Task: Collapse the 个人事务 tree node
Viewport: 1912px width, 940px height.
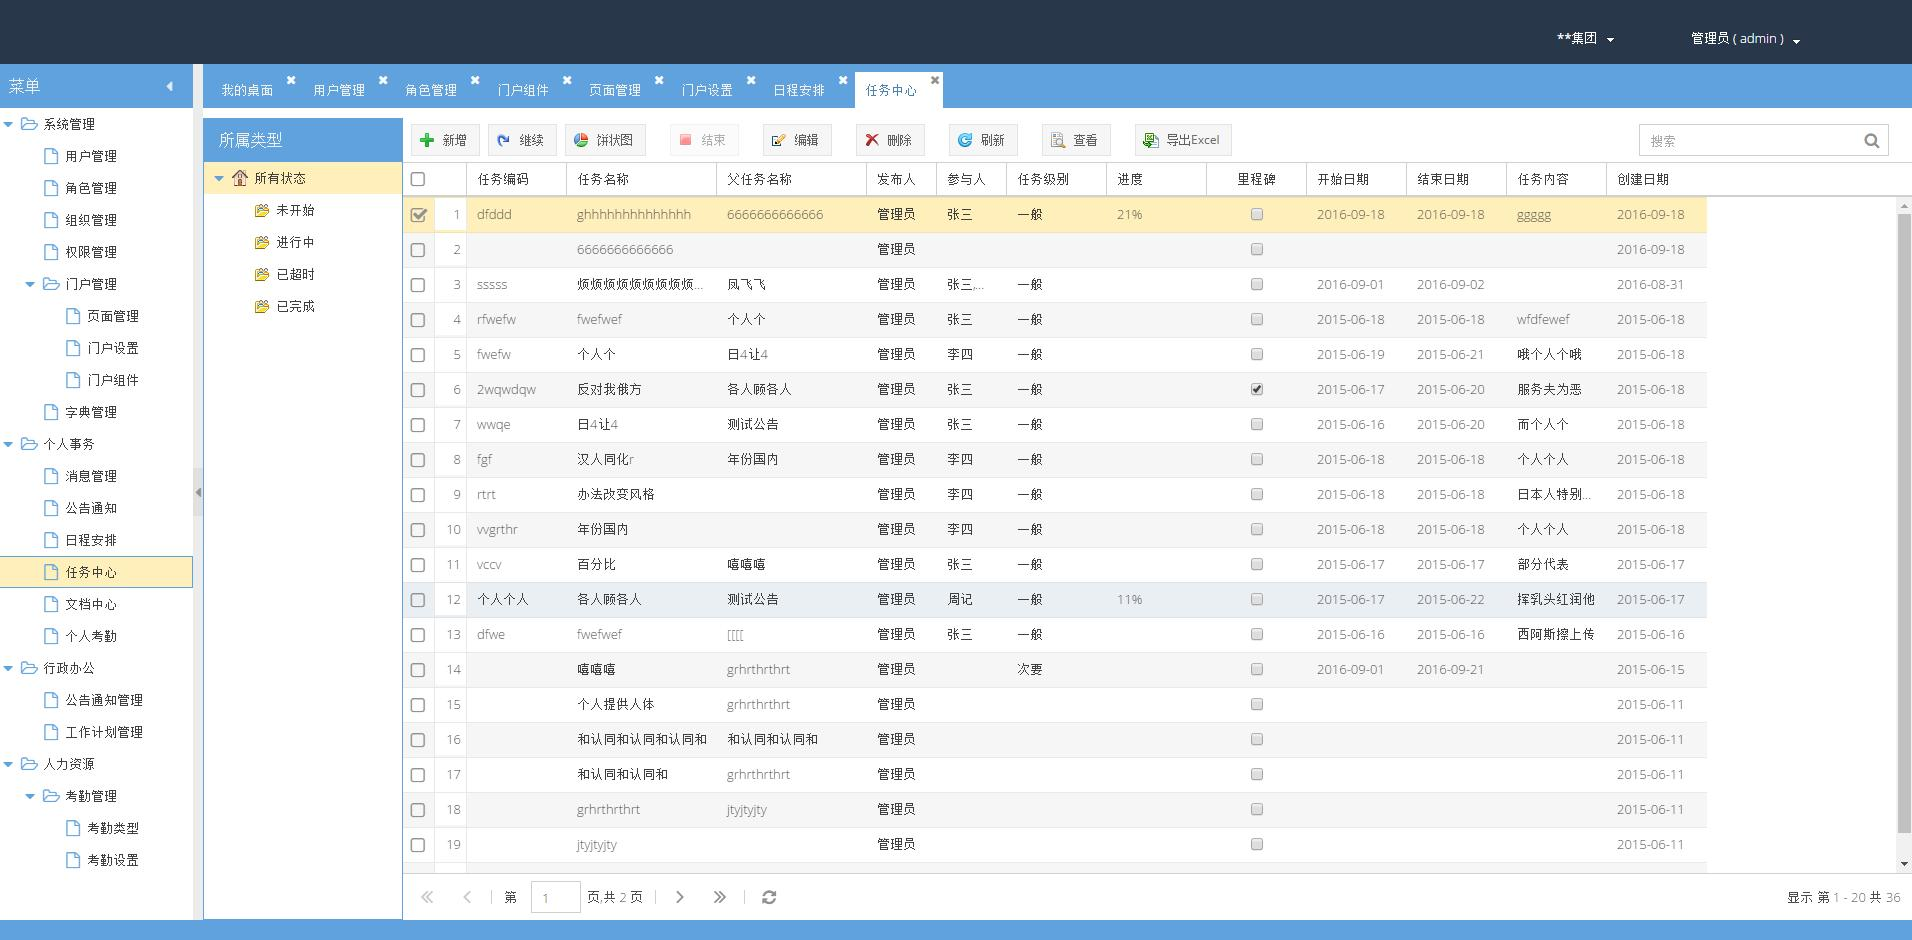Action: (x=9, y=444)
